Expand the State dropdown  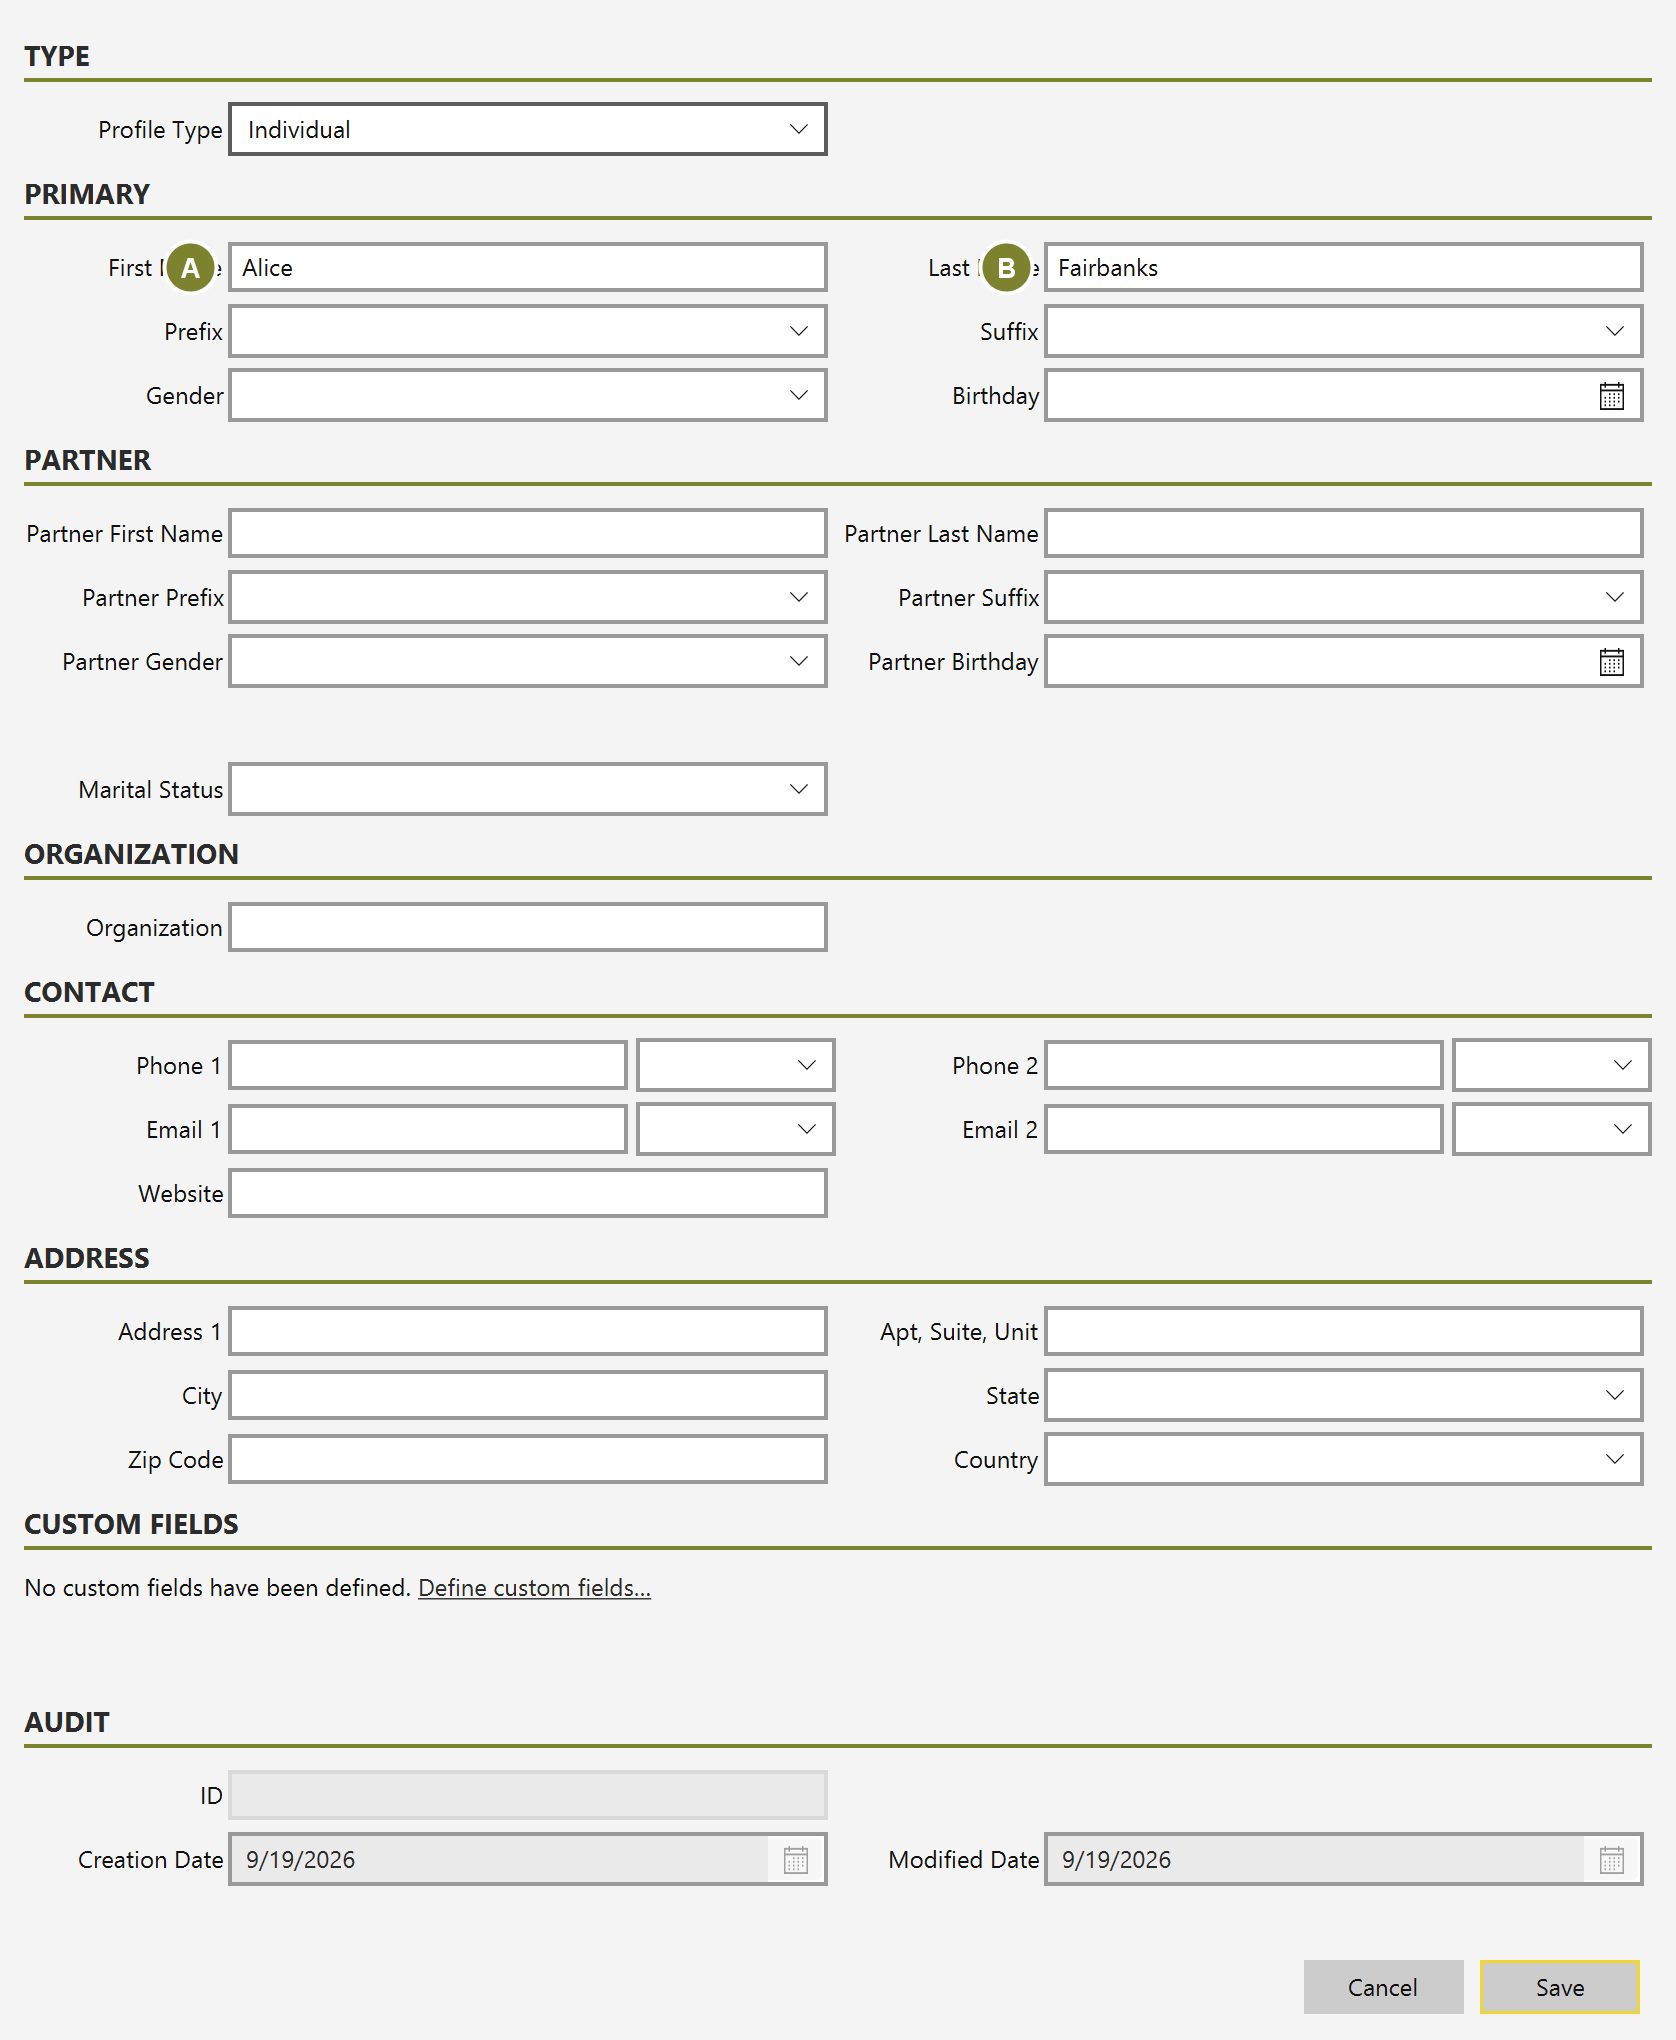[1343, 1395]
